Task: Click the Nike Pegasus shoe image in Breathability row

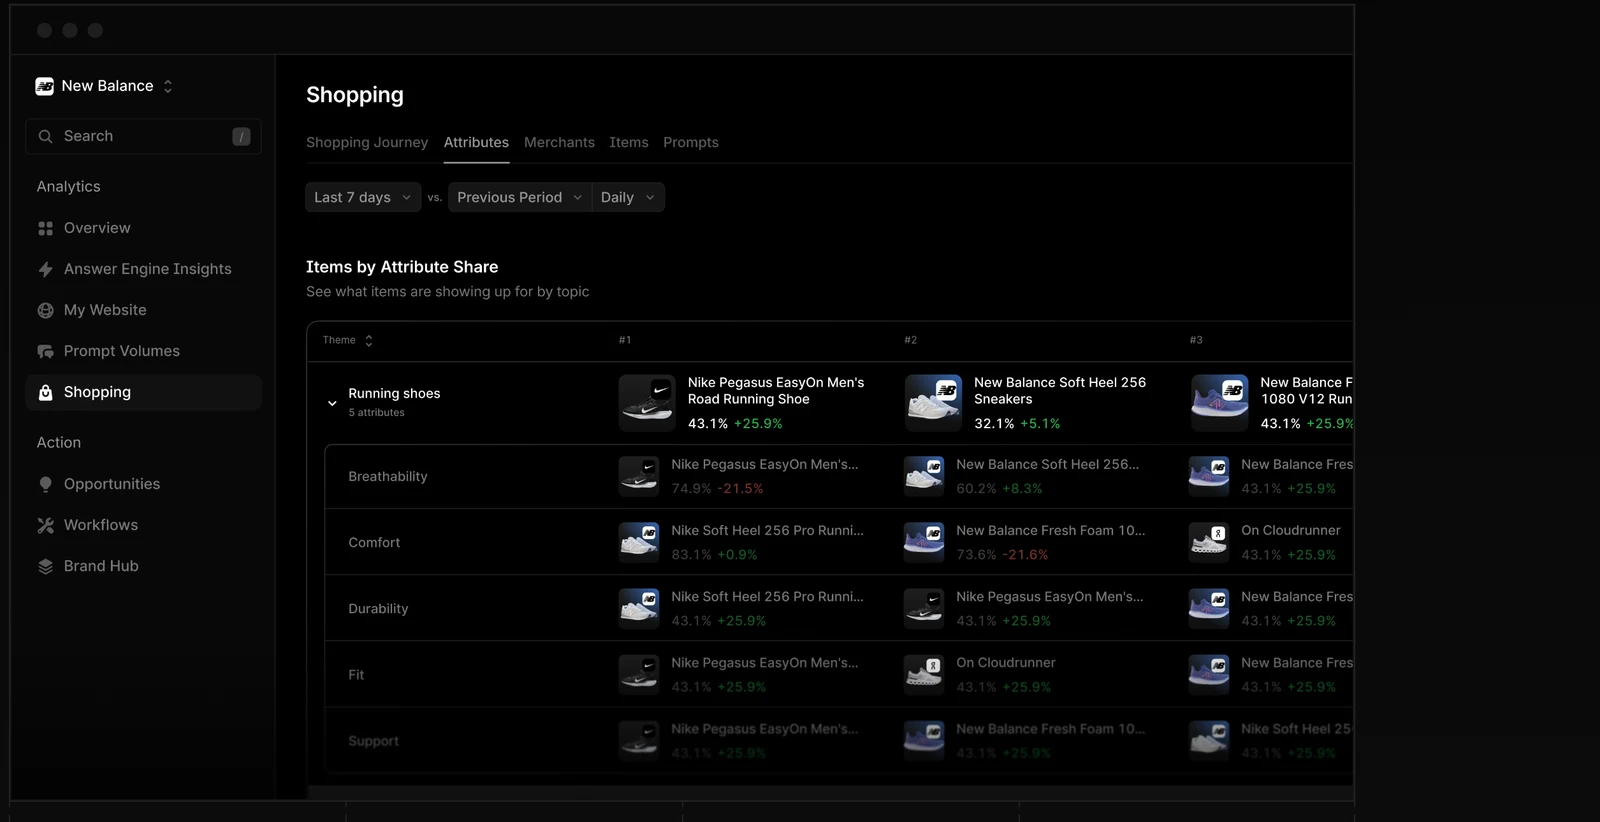Action: [x=639, y=476]
